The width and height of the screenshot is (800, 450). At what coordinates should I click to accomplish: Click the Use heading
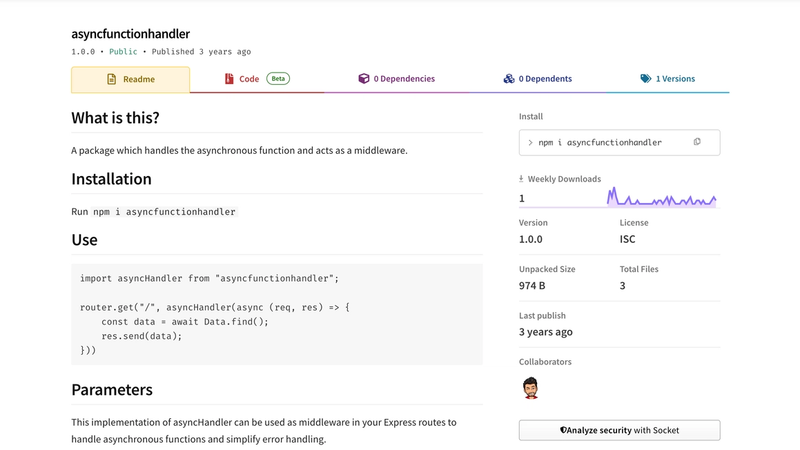[84, 240]
